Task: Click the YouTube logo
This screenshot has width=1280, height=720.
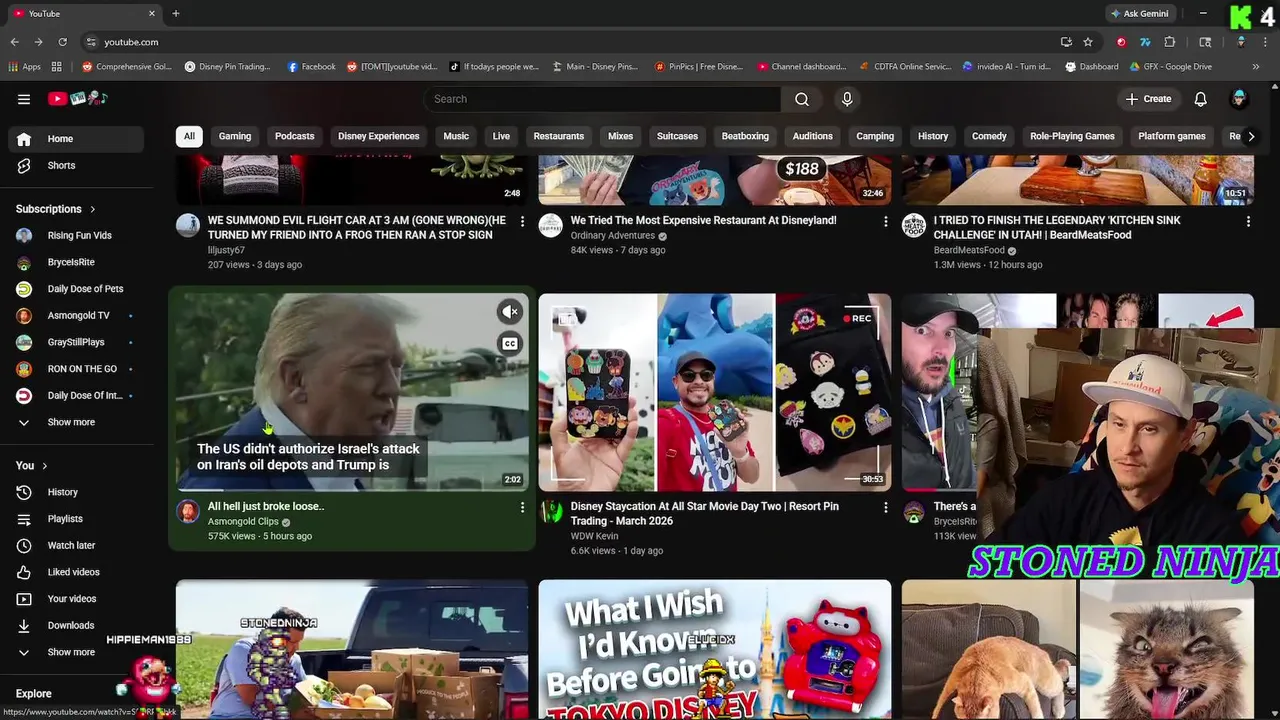Action: 77,98
